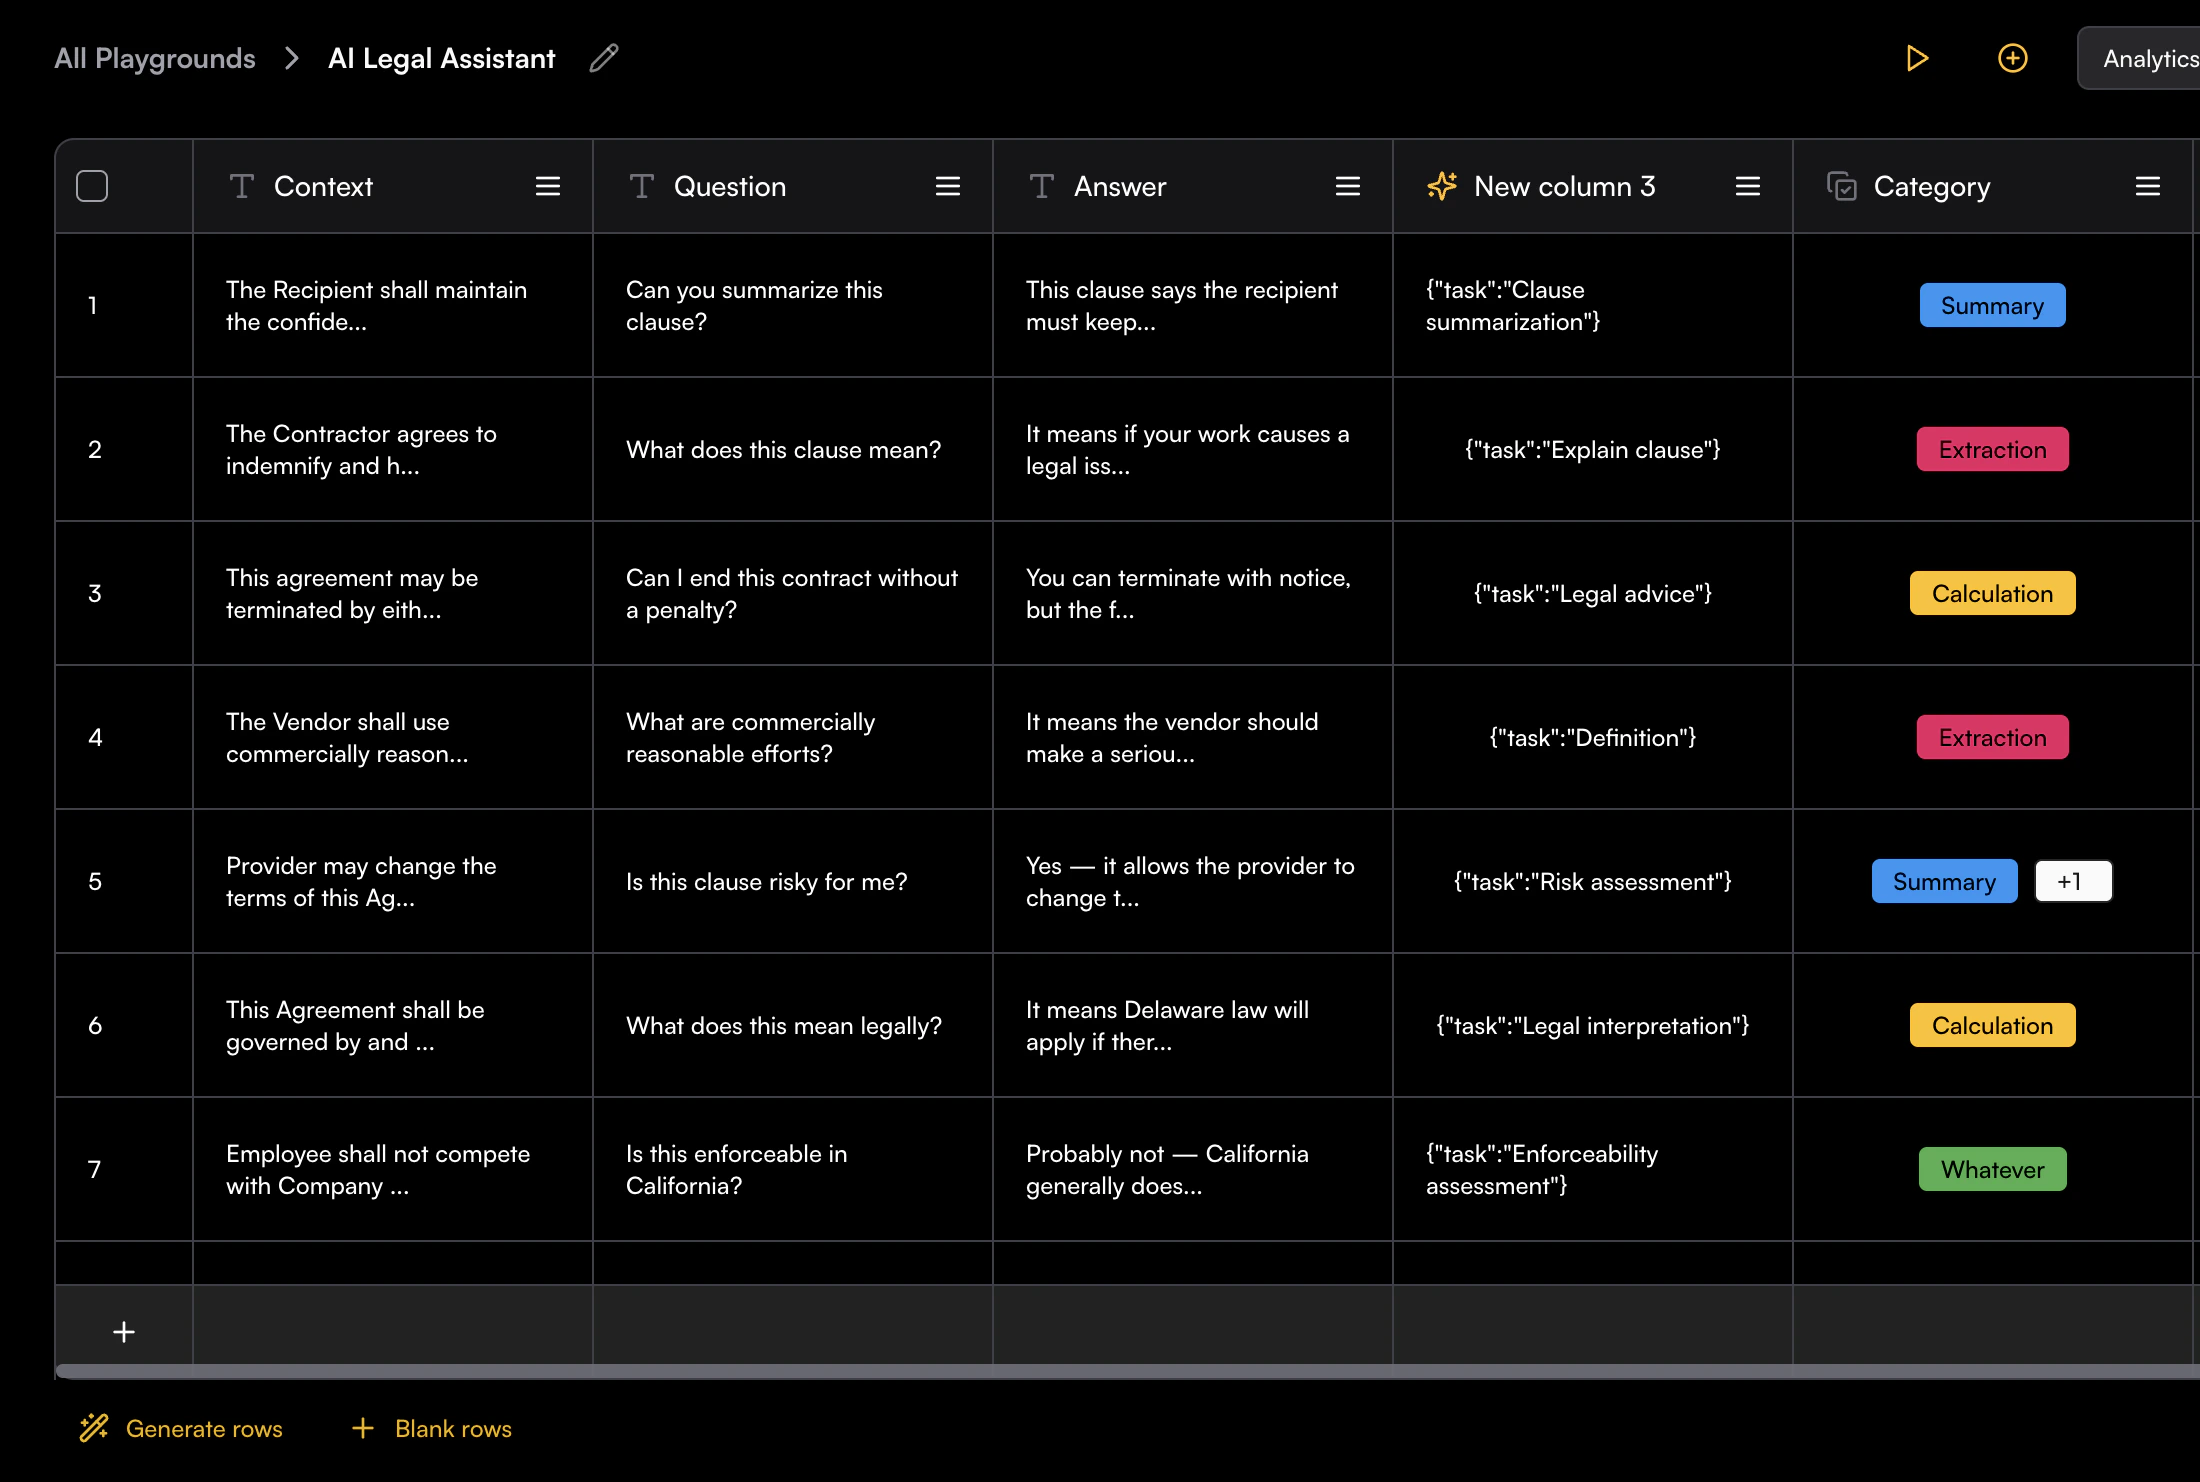
Task: Click the text type icon in Question header
Action: coord(641,186)
